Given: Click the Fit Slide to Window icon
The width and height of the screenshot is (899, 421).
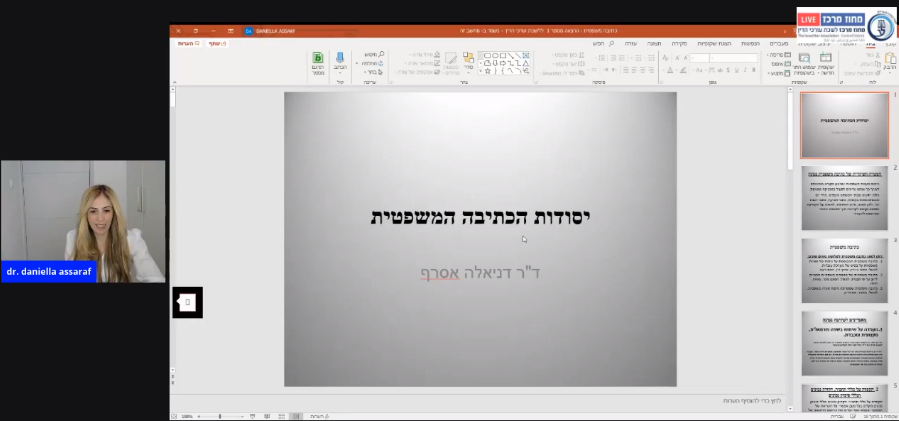Looking at the screenshot, I should tap(174, 416).
